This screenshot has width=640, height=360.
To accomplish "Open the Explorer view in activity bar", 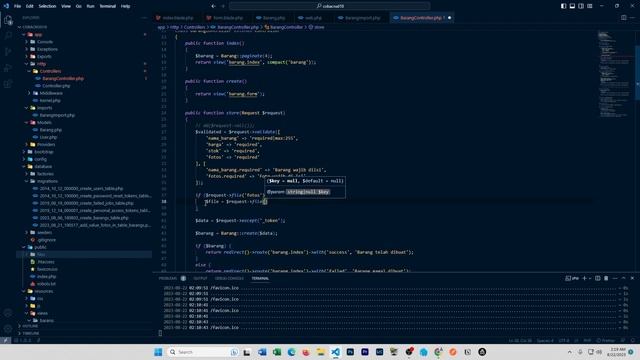I will point(8,20).
